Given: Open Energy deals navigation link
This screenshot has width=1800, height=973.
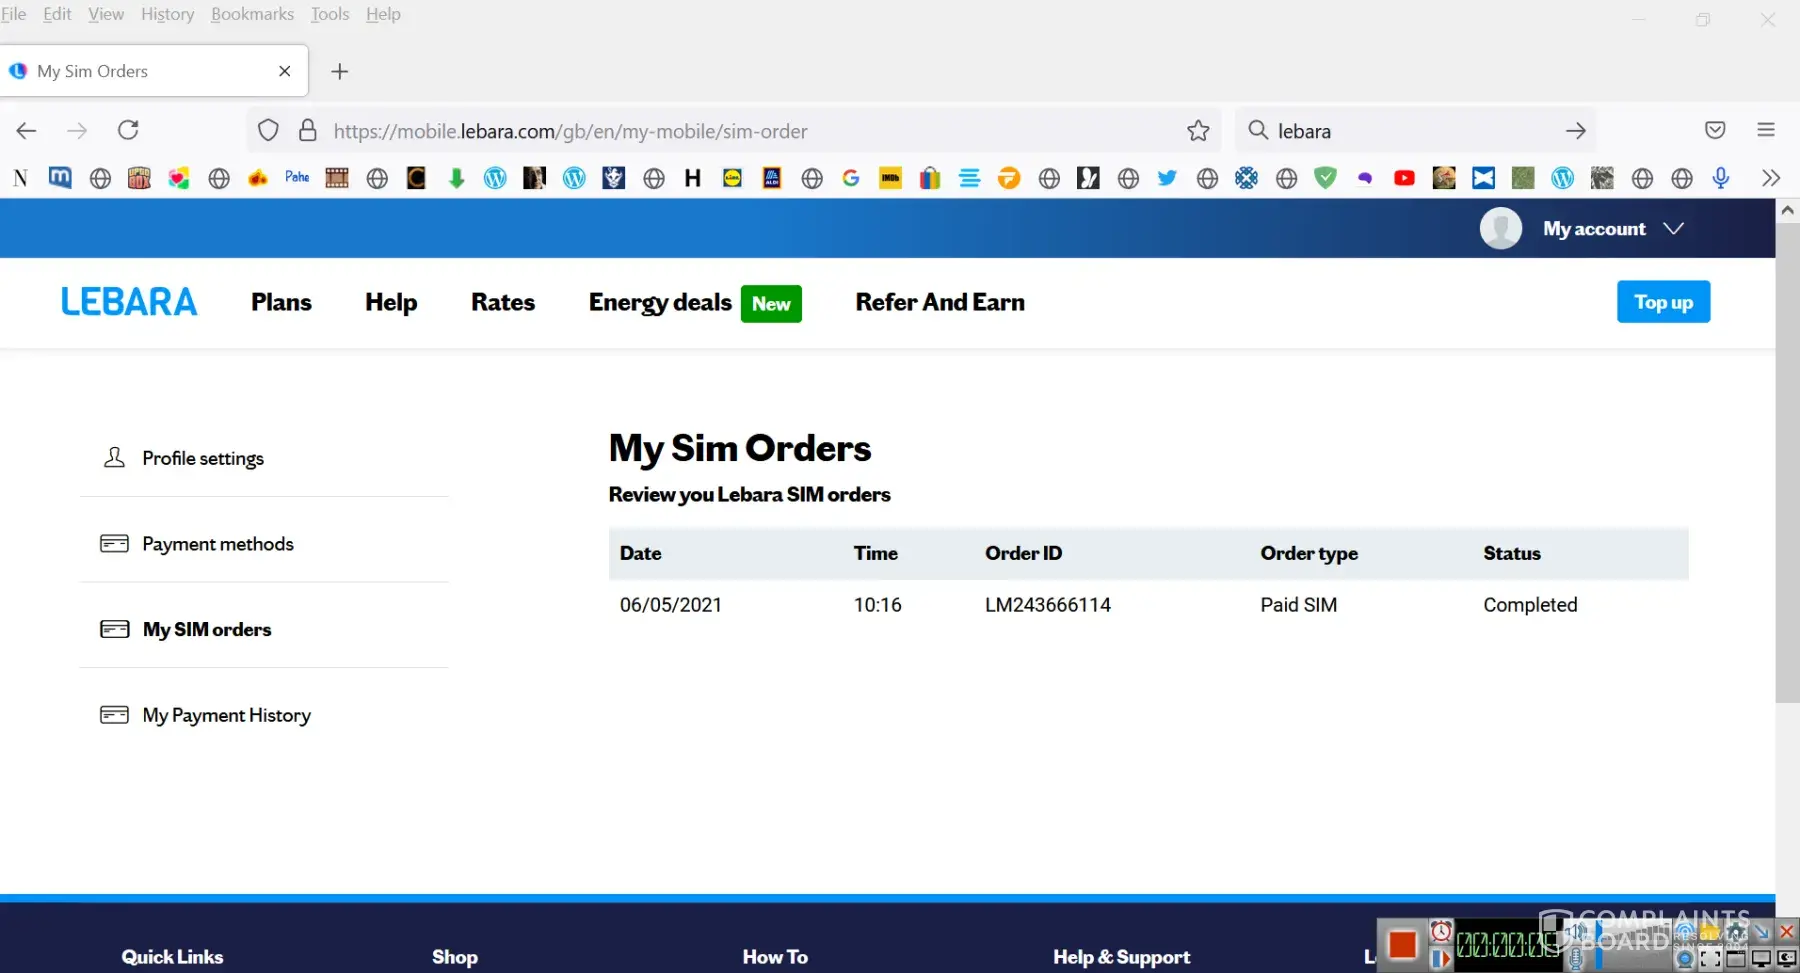Looking at the screenshot, I should pos(660,302).
